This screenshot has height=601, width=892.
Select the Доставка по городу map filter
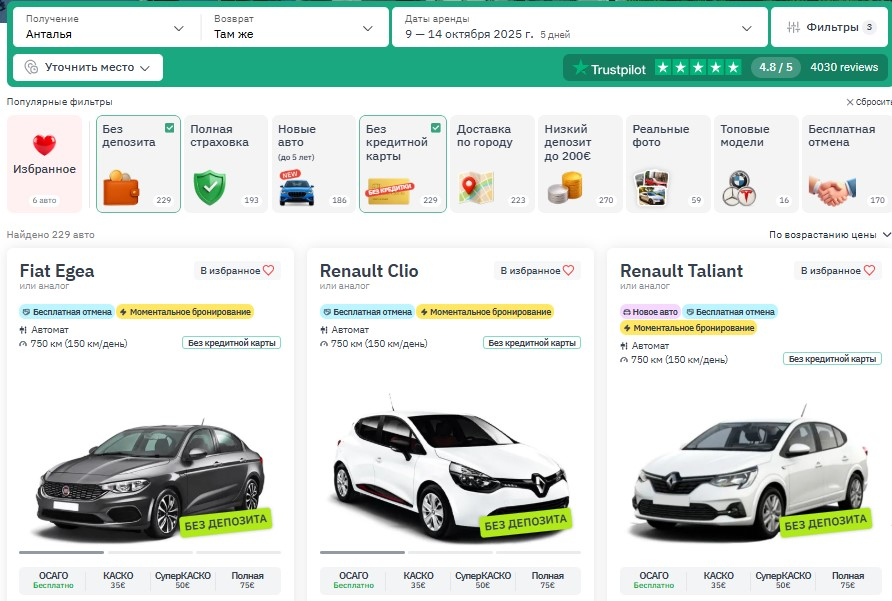(490, 164)
